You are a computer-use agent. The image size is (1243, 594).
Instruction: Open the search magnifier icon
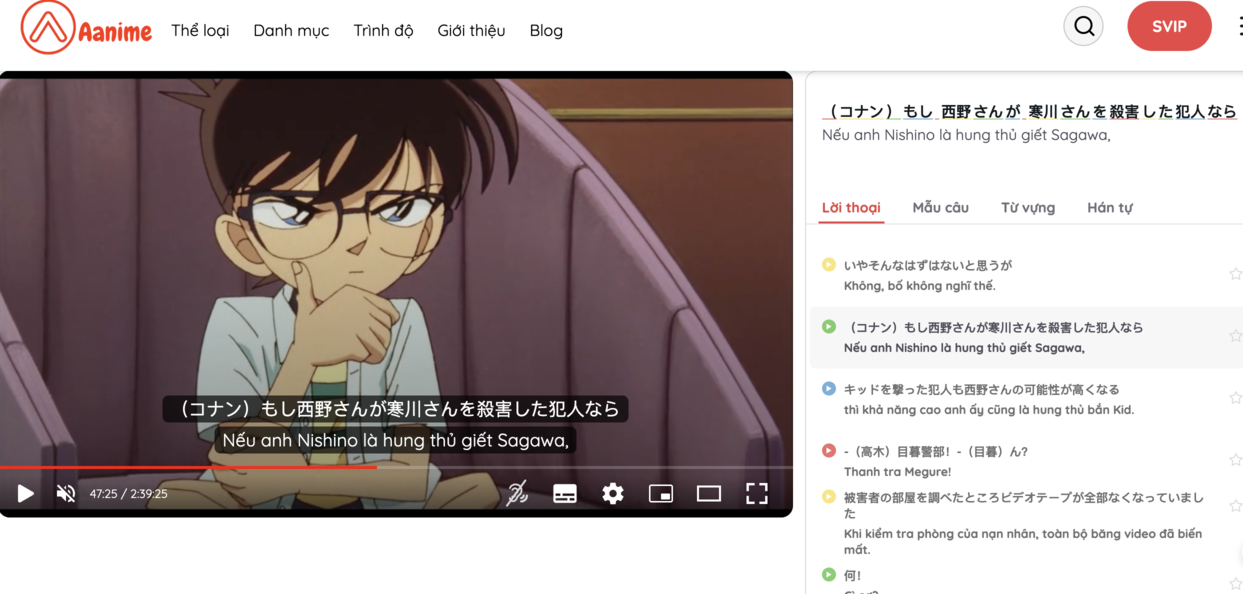click(1084, 27)
